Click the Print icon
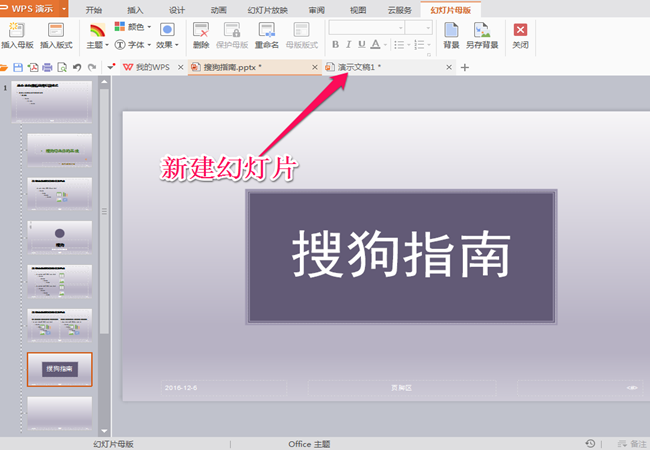Image resolution: width=650 pixels, height=450 pixels. click(x=48, y=67)
